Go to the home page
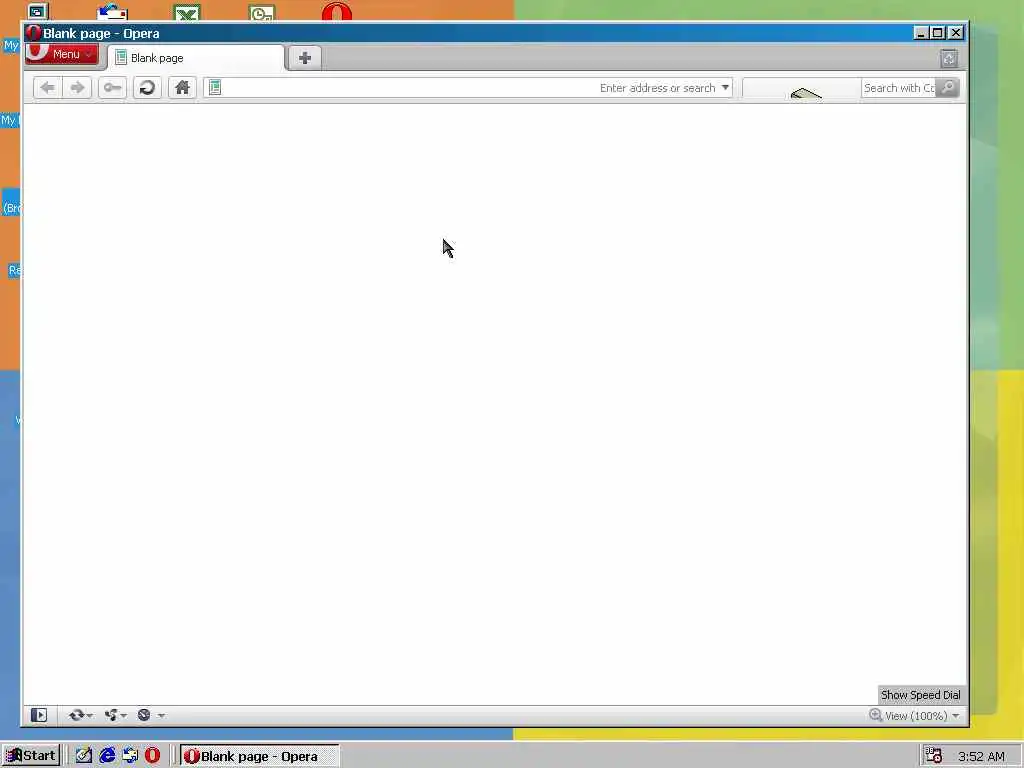The width and height of the screenshot is (1024, 768). coord(182,88)
